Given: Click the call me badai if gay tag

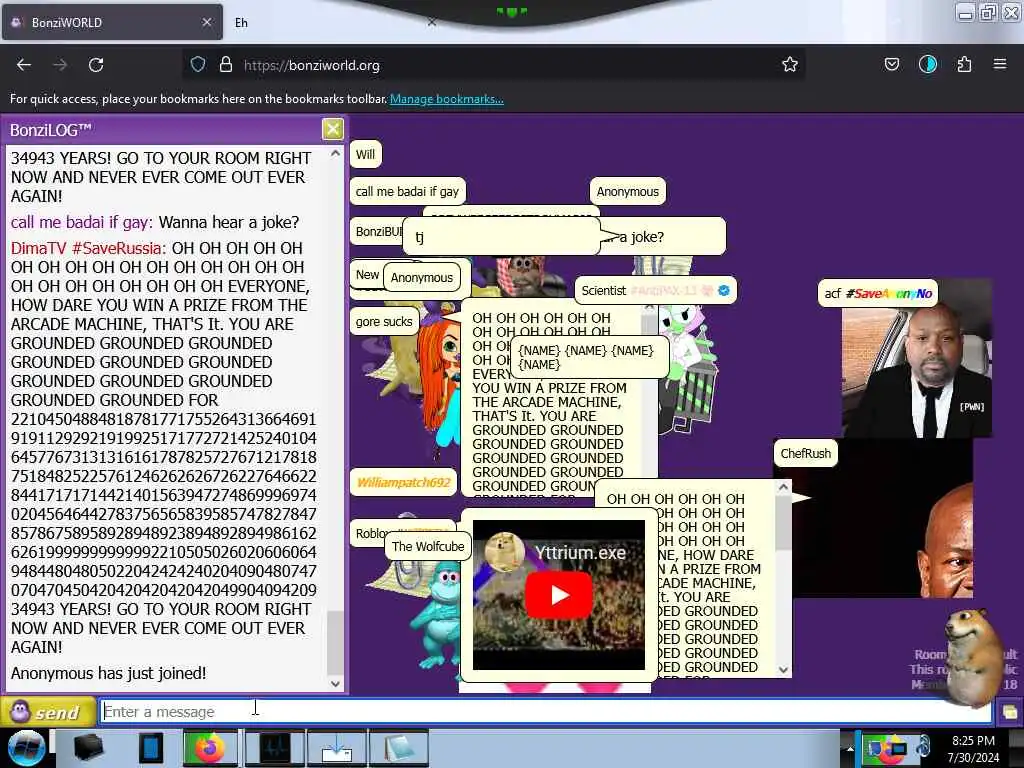Looking at the screenshot, I should [408, 191].
